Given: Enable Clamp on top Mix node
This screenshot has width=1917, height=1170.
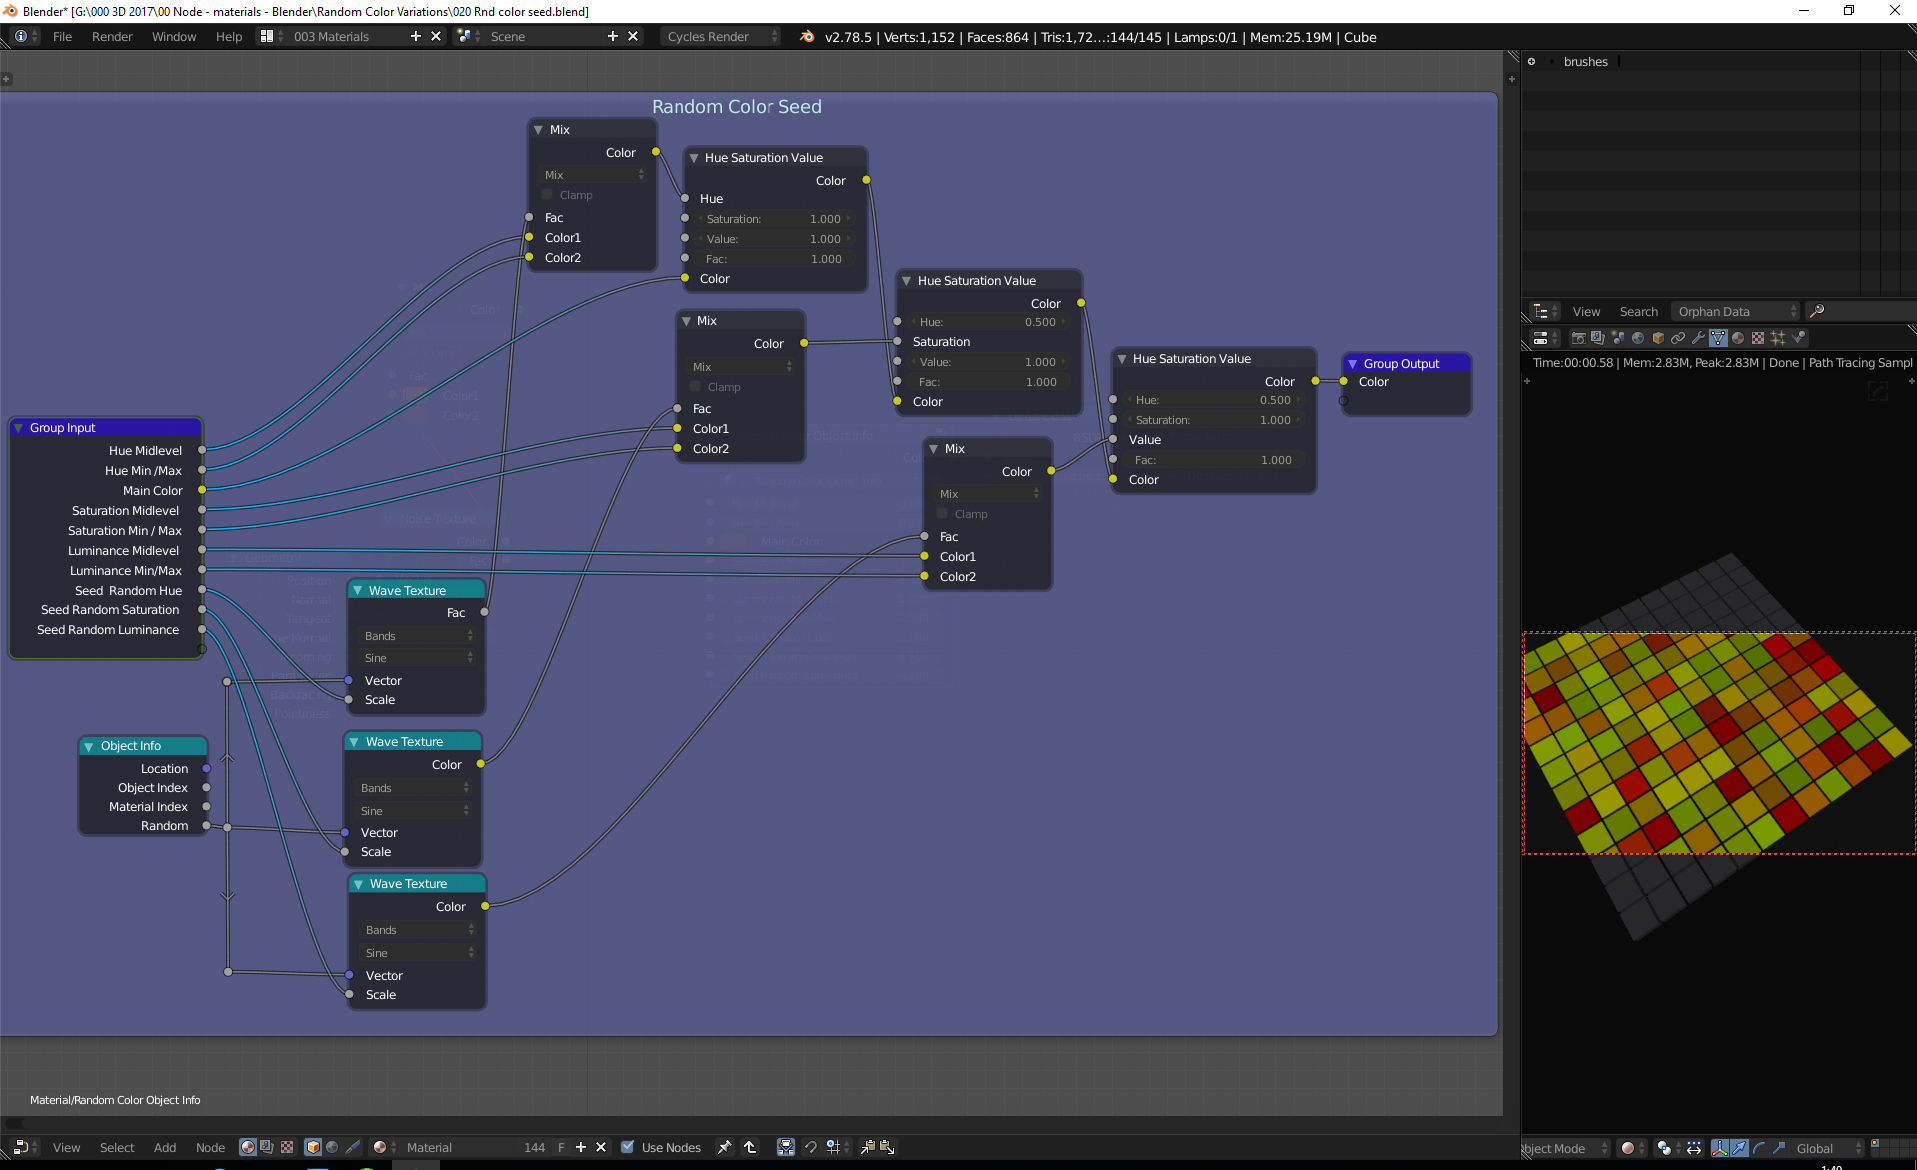Looking at the screenshot, I should coord(547,195).
